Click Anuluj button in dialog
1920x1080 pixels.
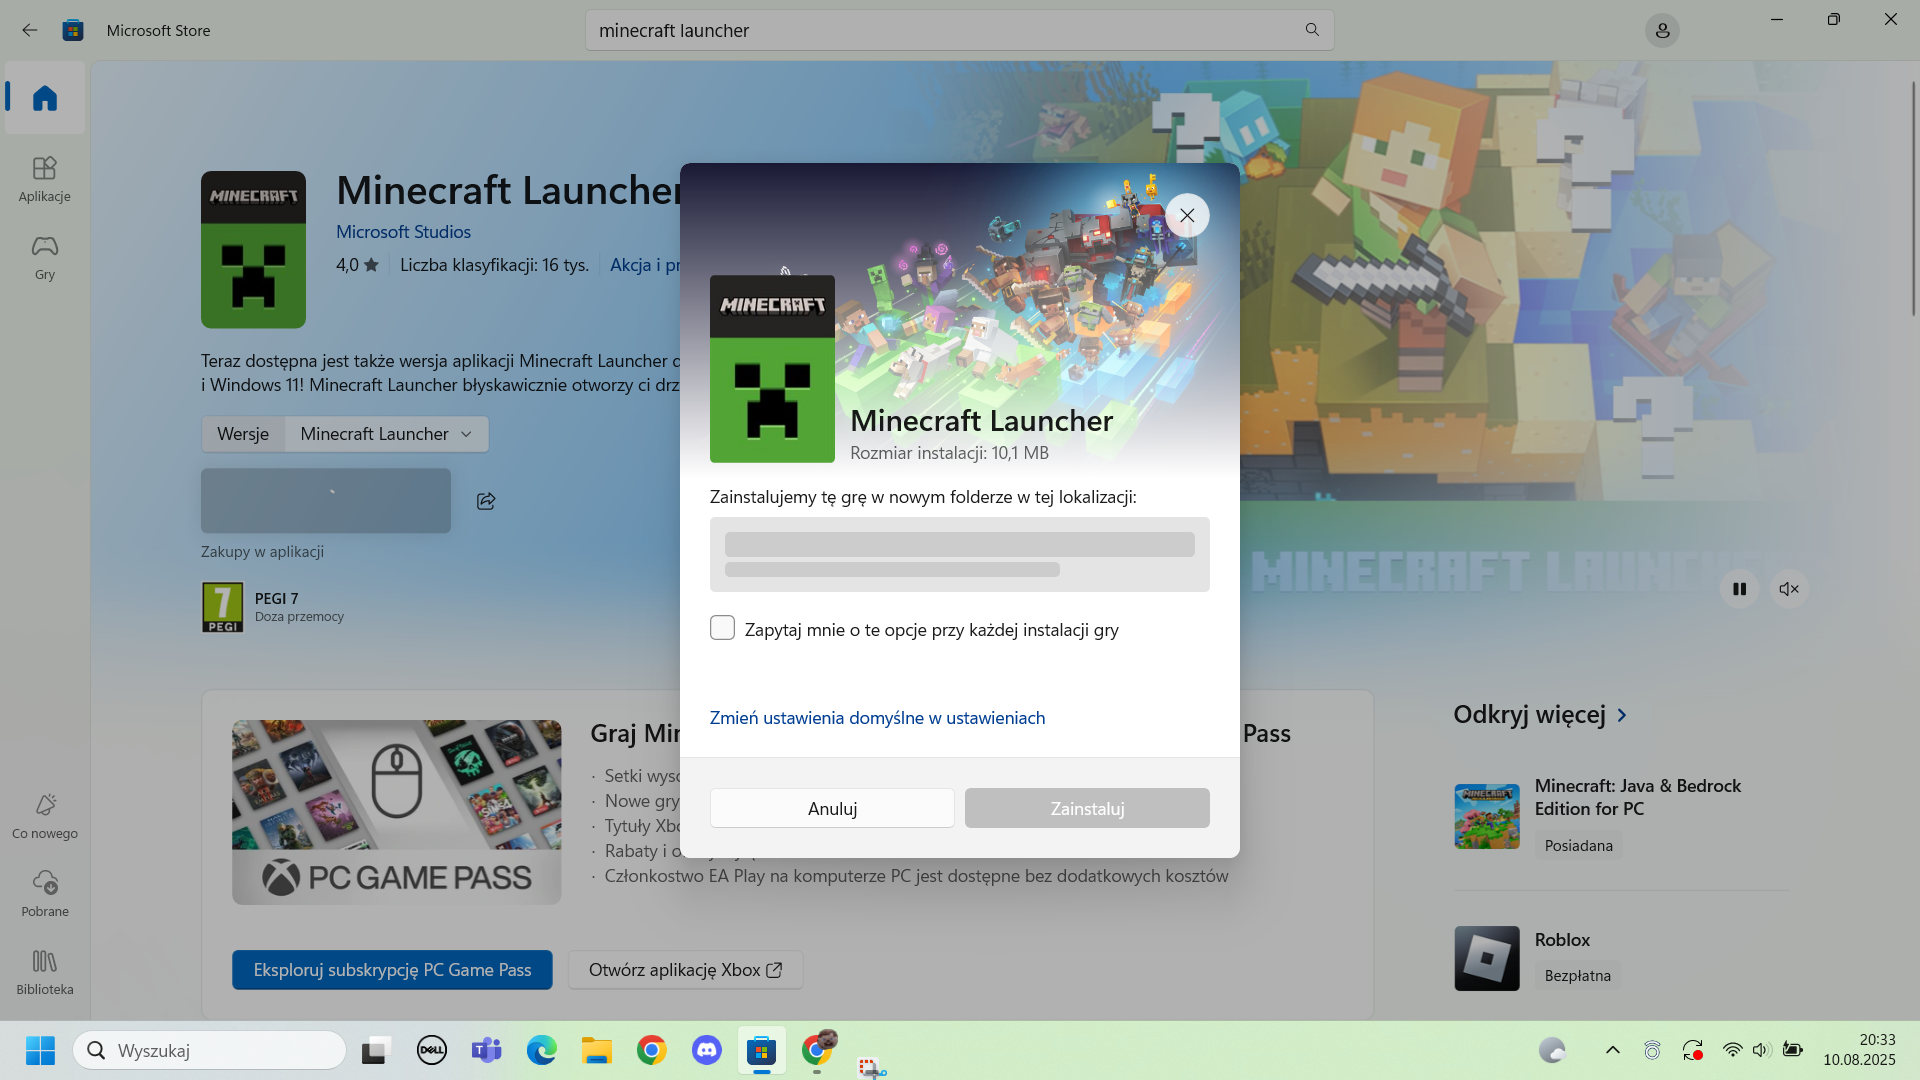pyautogui.click(x=832, y=808)
